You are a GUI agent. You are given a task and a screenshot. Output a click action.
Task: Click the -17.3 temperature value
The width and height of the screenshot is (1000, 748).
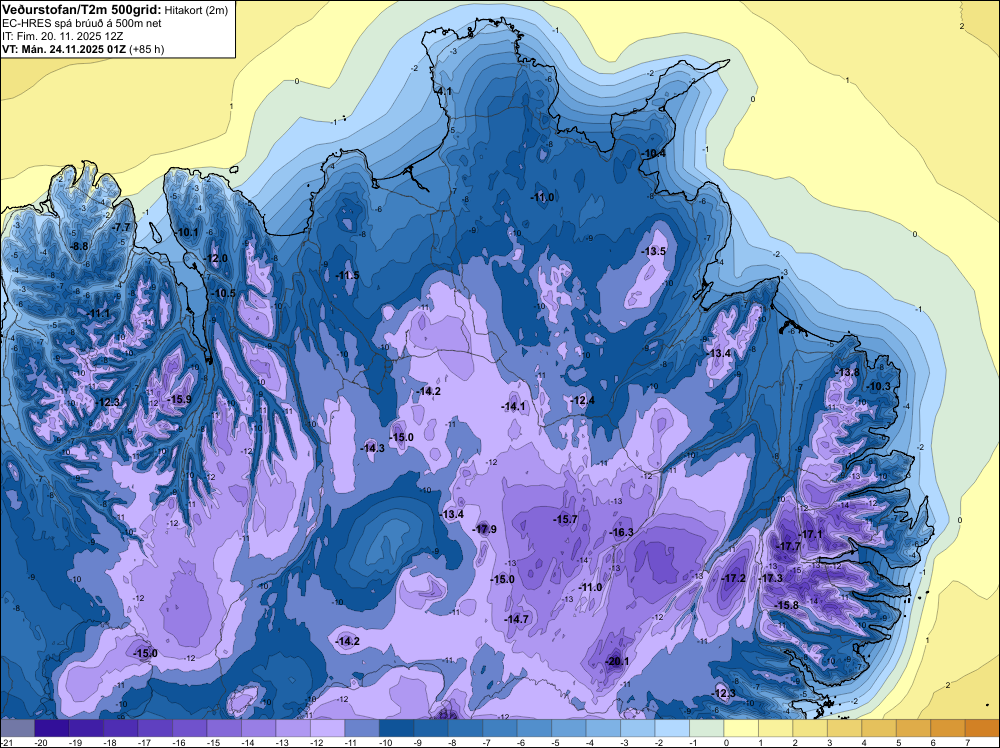[x=770, y=578]
